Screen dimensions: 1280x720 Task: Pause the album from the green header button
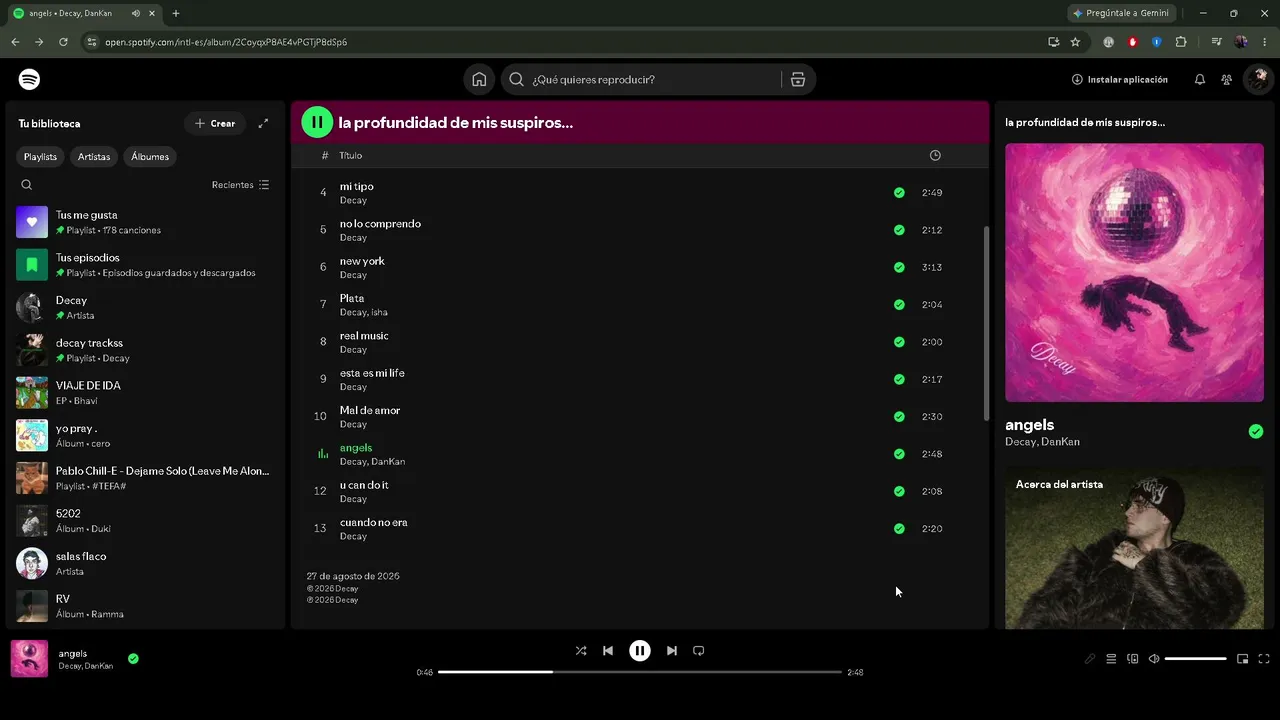coord(317,123)
